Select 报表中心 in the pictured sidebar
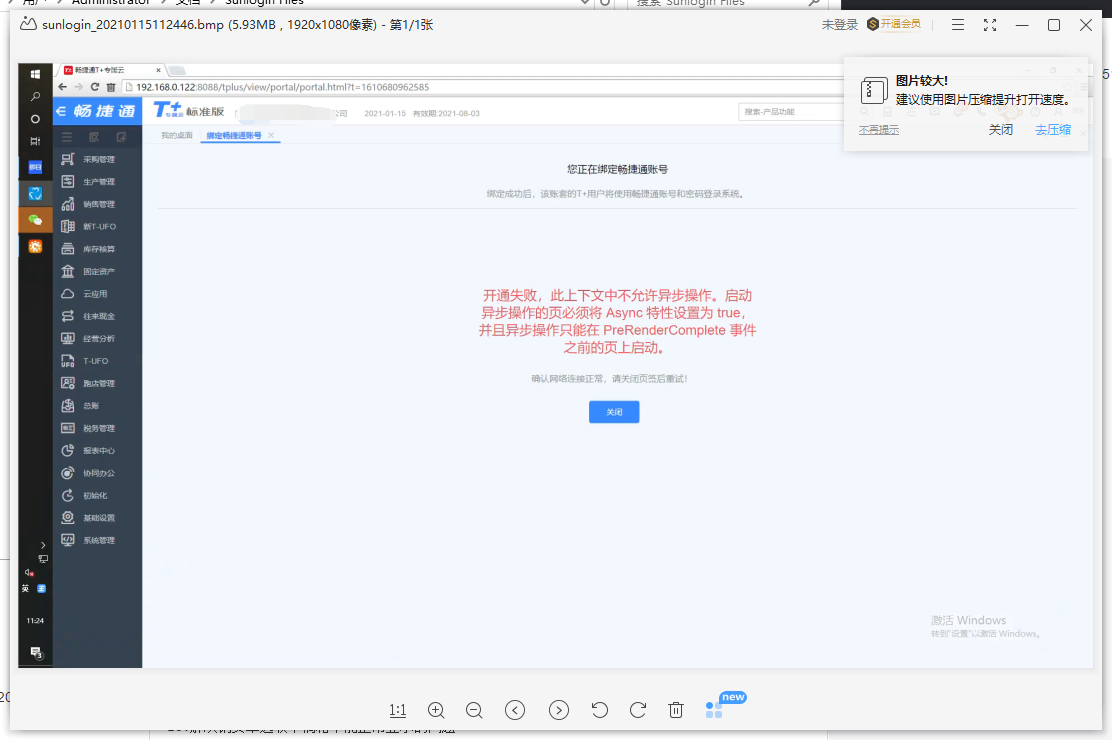This screenshot has height=740, width=1112. coord(98,451)
